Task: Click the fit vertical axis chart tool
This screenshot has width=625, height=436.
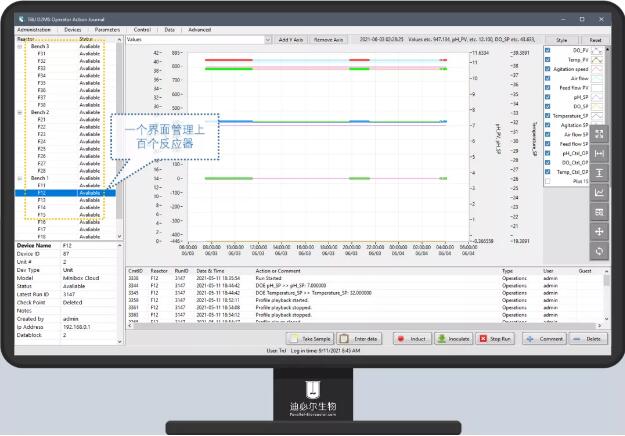Action: 599,173
